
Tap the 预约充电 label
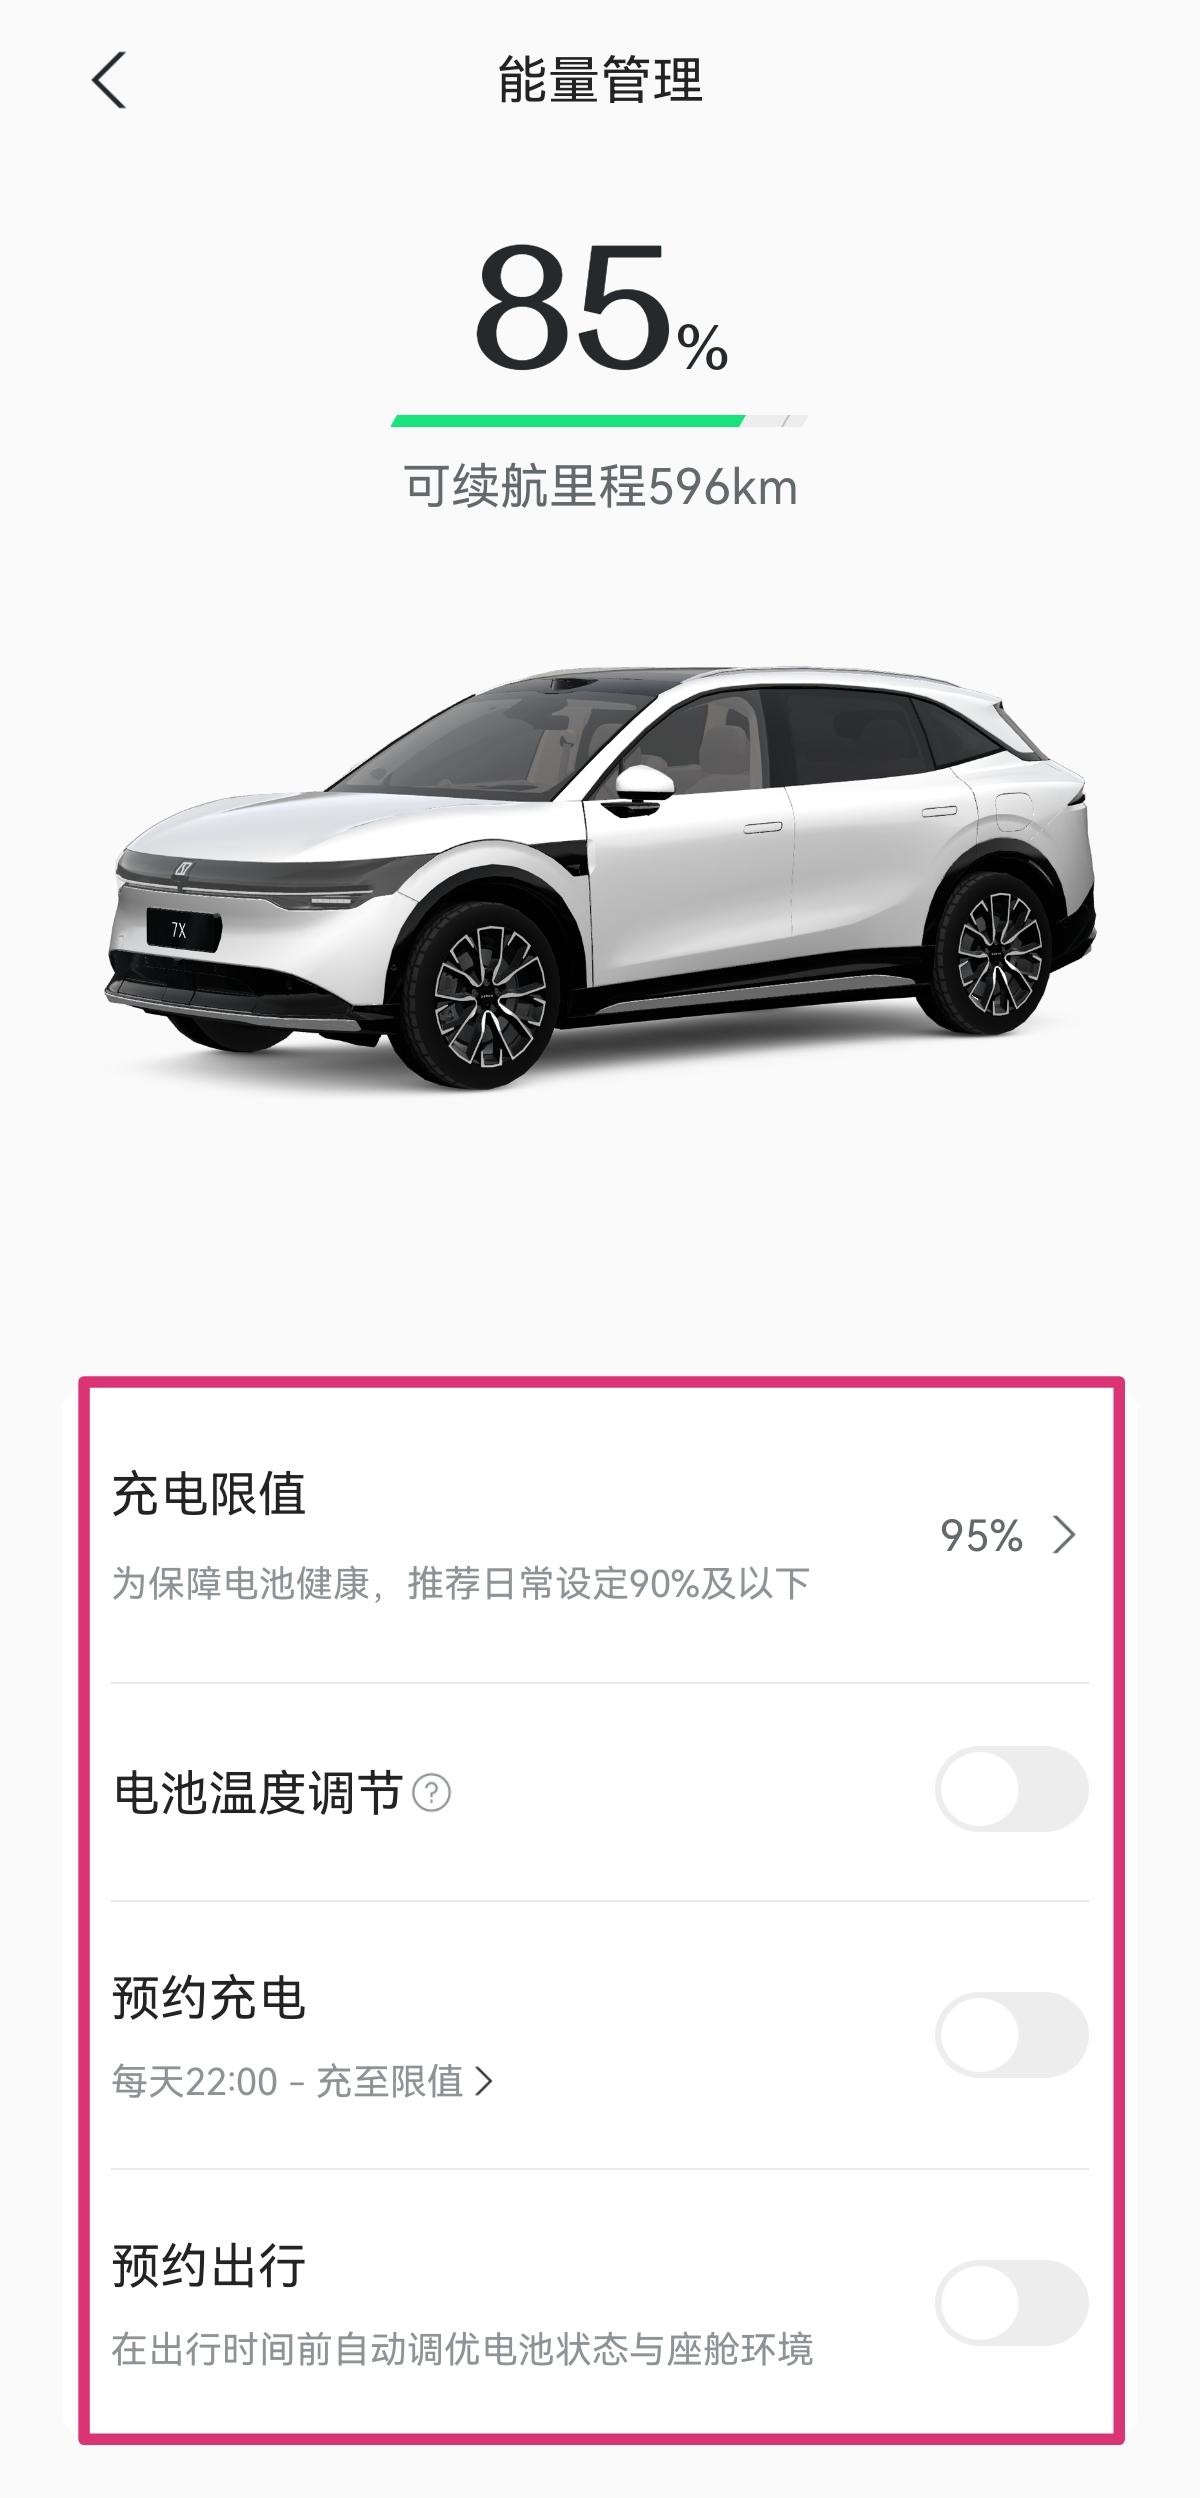(209, 1998)
